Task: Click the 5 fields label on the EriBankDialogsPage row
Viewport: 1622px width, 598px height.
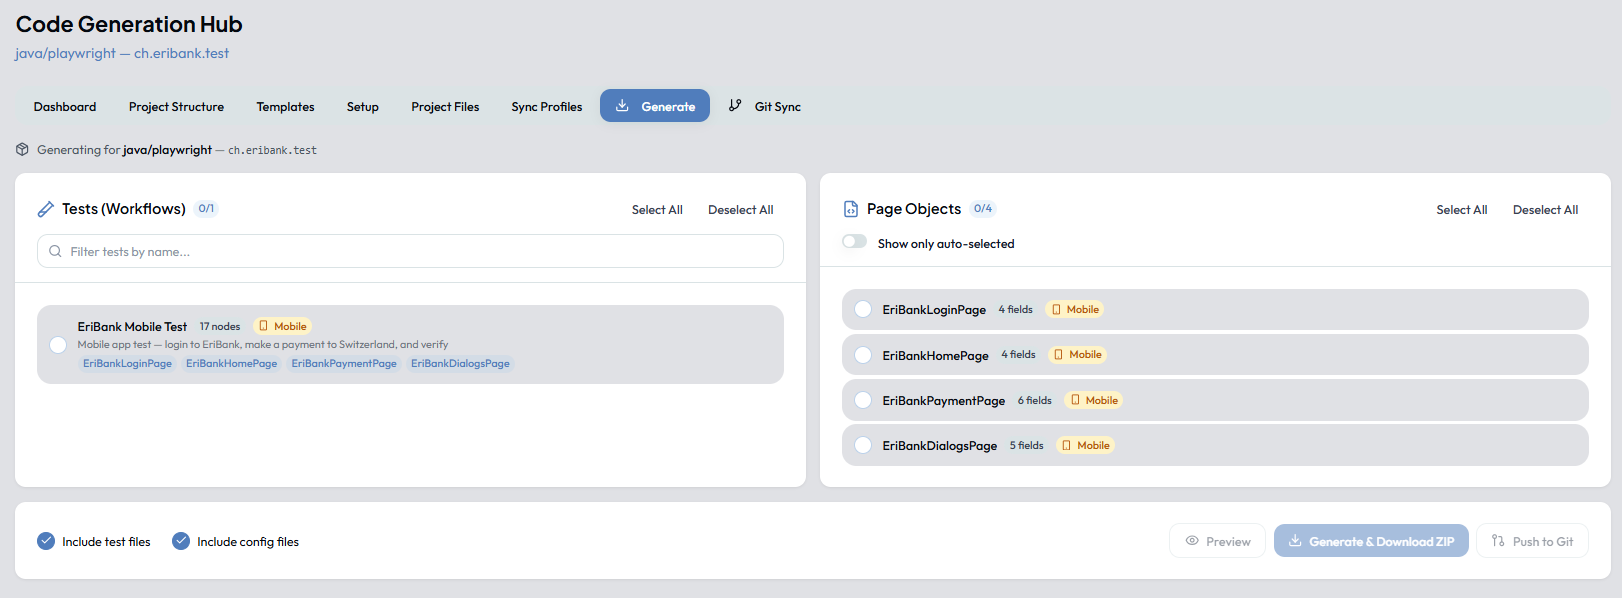Action: (x=1026, y=446)
